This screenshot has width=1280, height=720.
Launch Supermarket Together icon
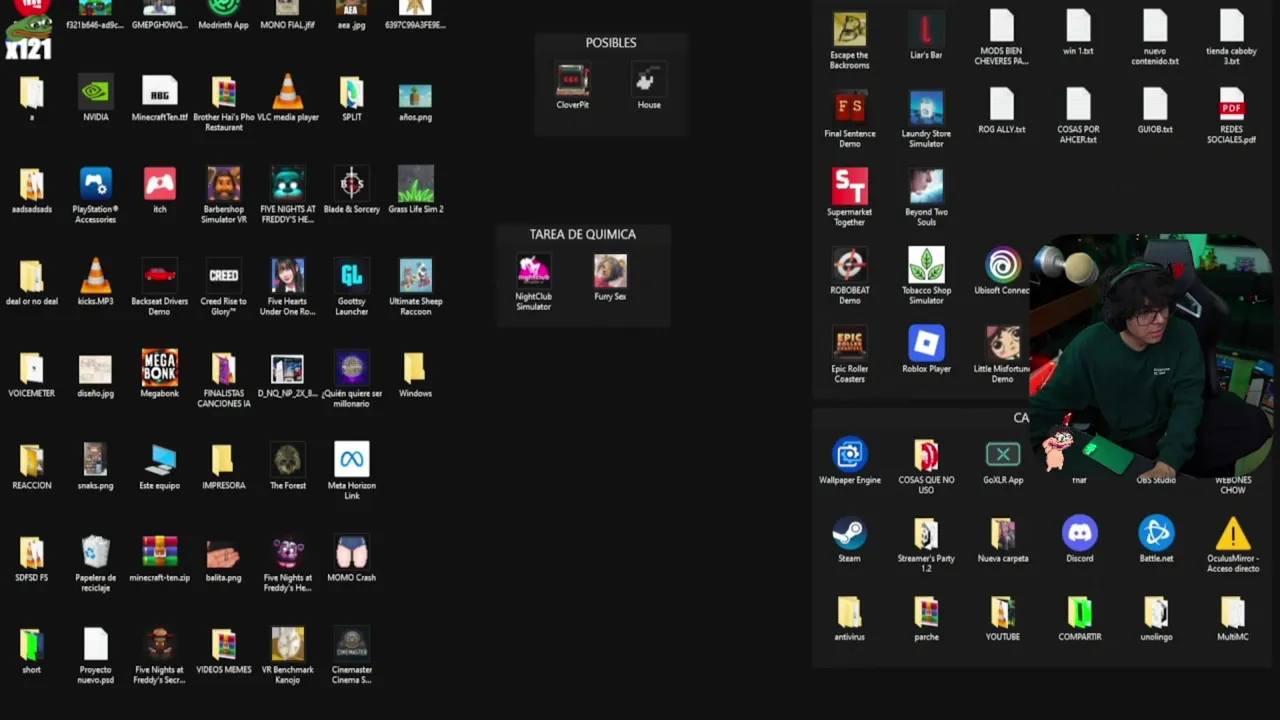click(x=849, y=187)
